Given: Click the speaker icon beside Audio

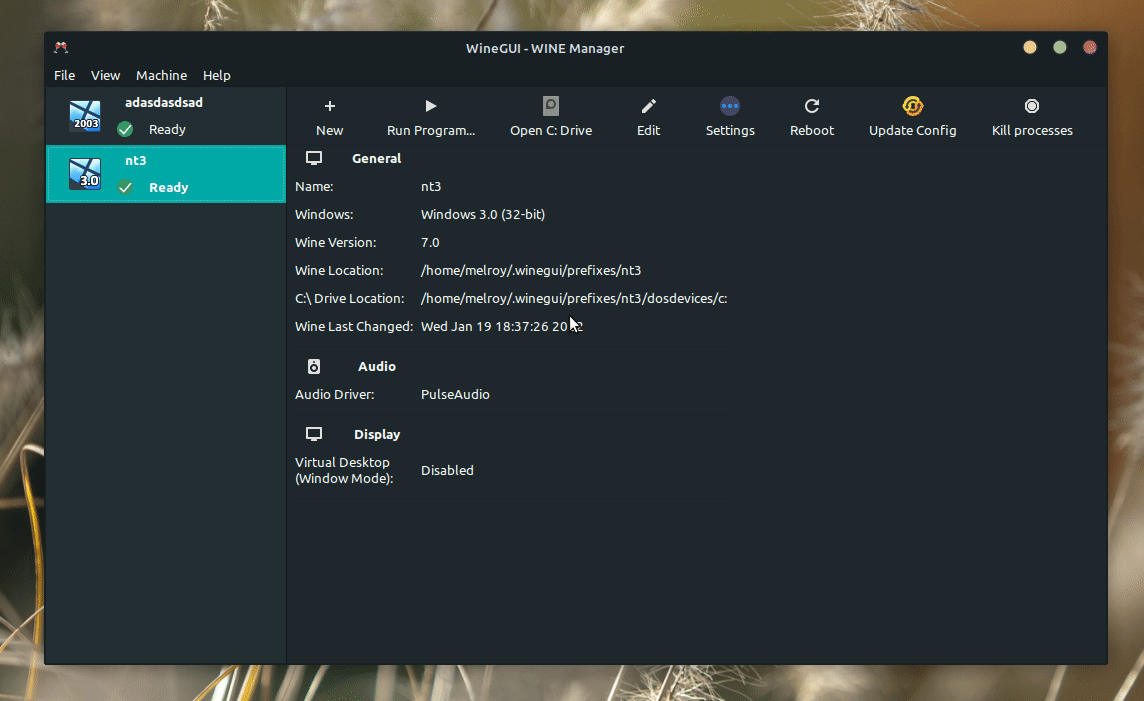Looking at the screenshot, I should point(314,366).
